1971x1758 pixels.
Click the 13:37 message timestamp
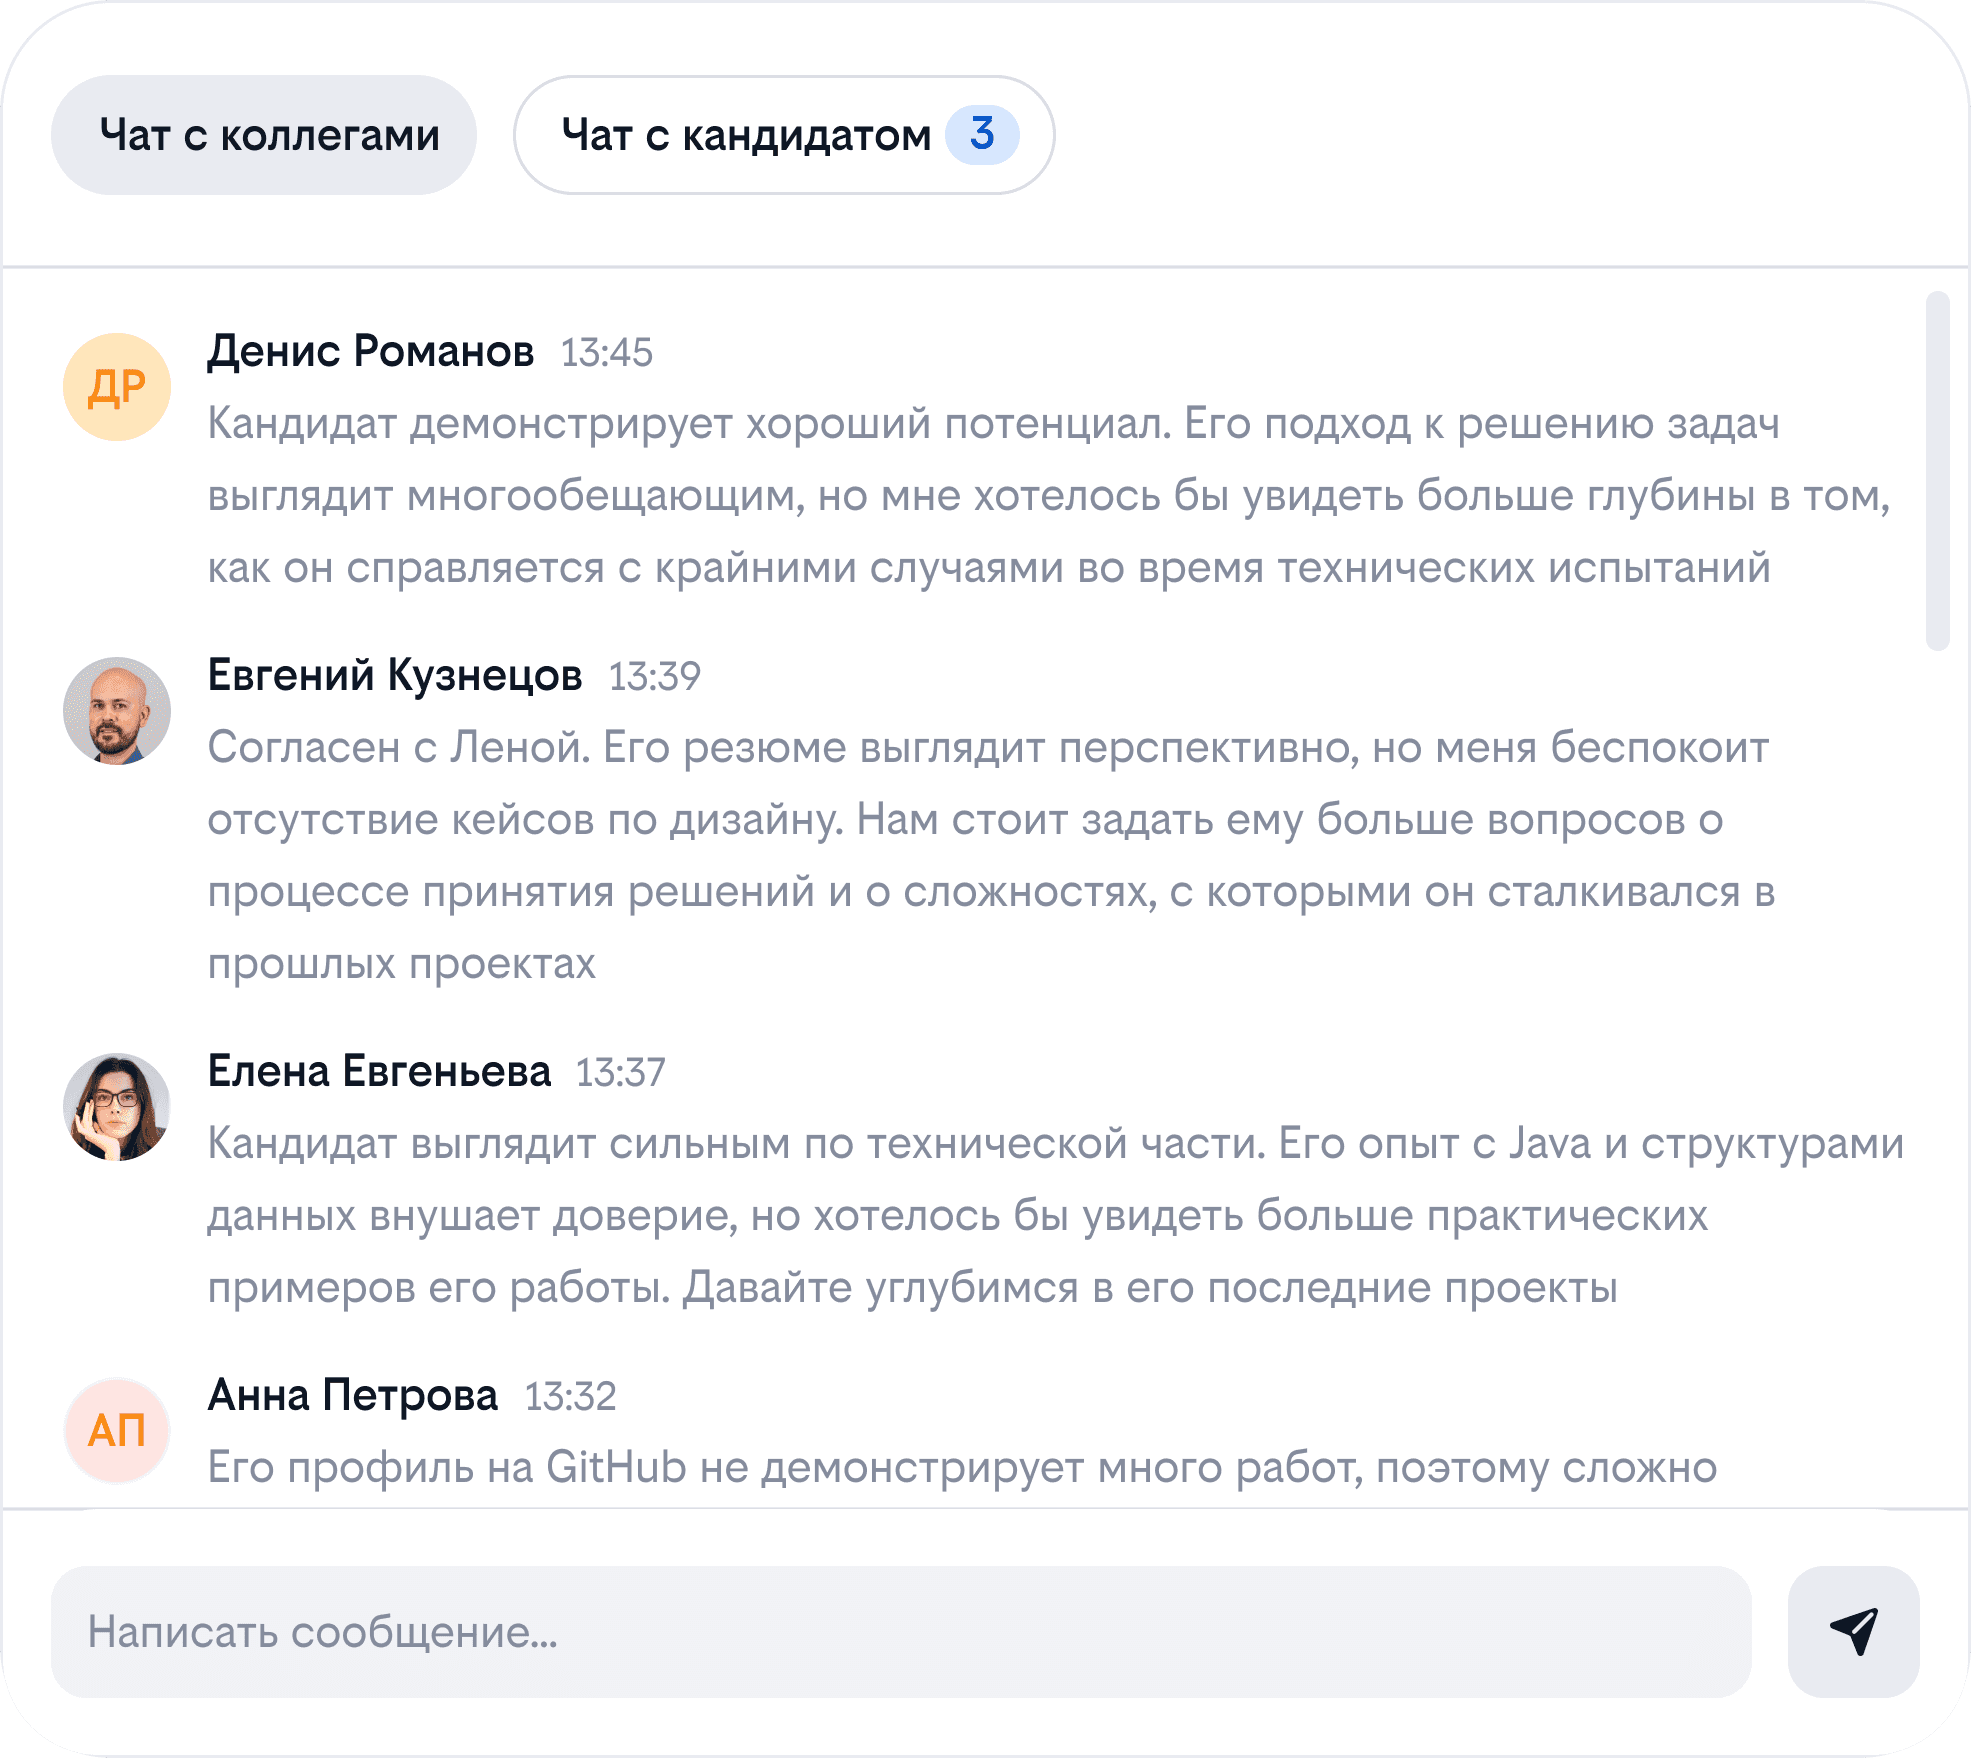(620, 1073)
